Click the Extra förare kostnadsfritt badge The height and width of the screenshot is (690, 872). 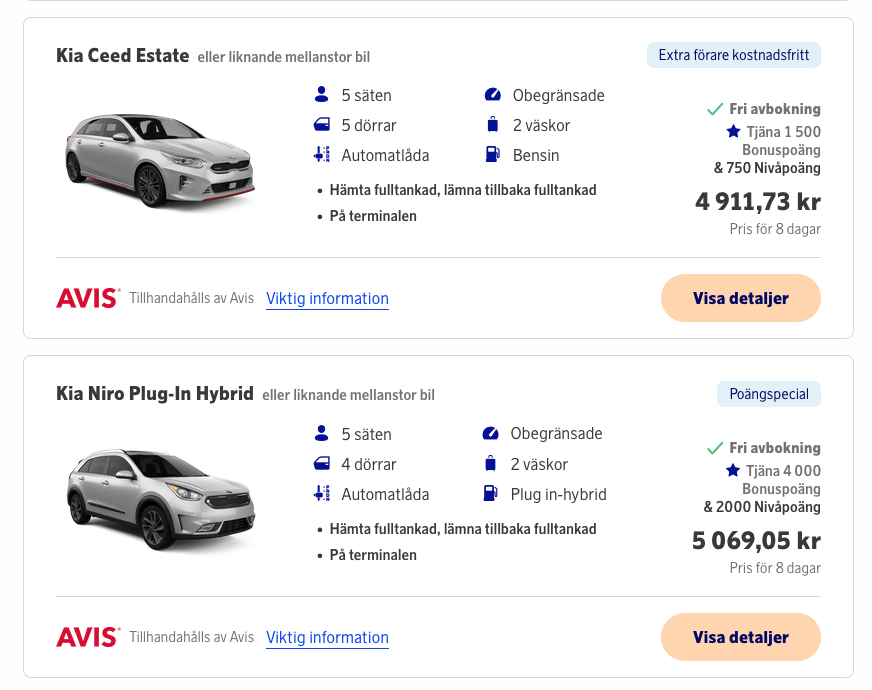pos(734,55)
